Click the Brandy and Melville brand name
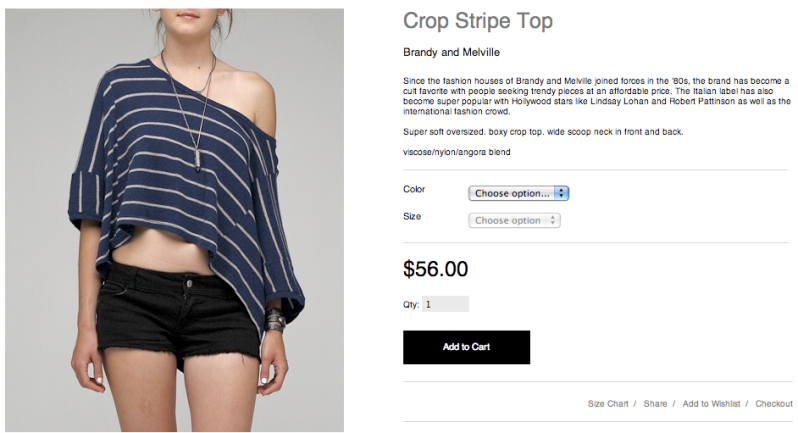The image size is (798, 433). pos(451,52)
